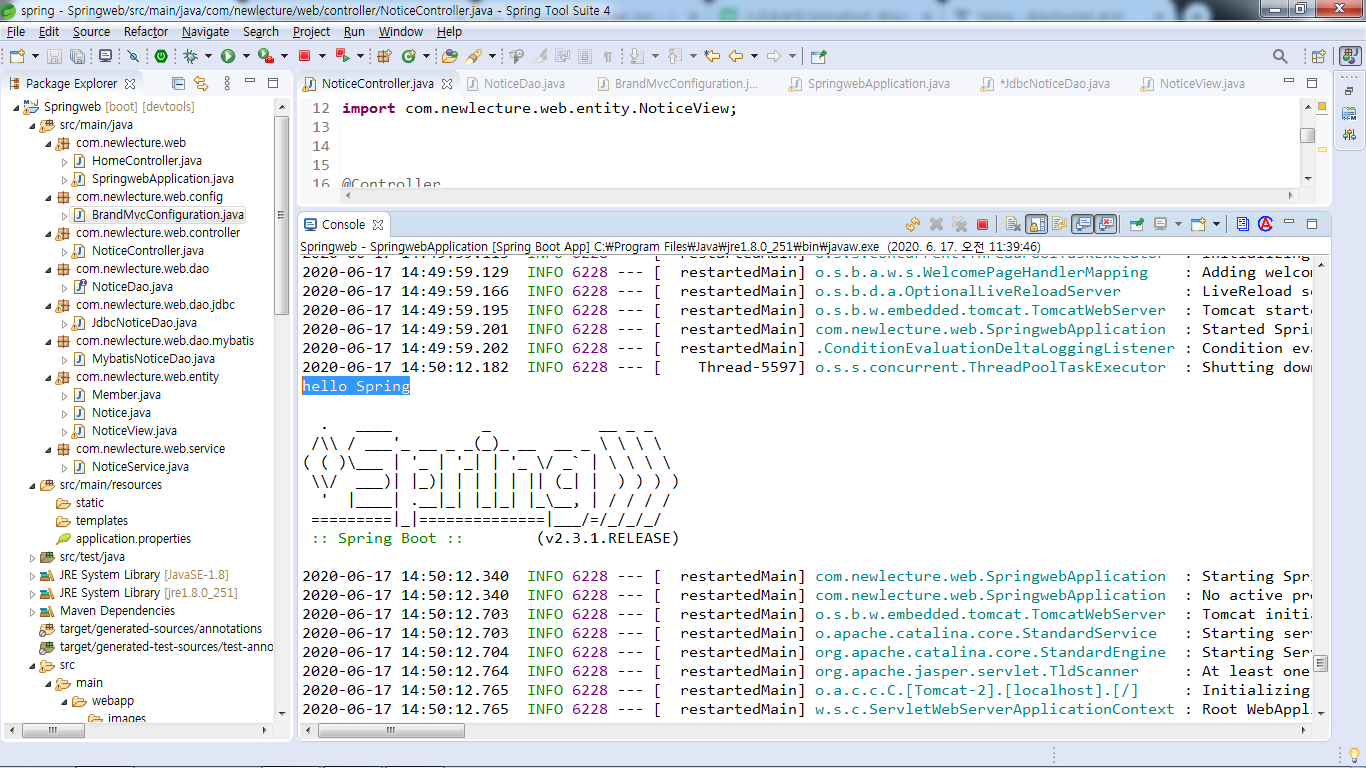The width and height of the screenshot is (1366, 768).
Task: Toggle Show Console on standard output change
Action: tap(1082, 225)
